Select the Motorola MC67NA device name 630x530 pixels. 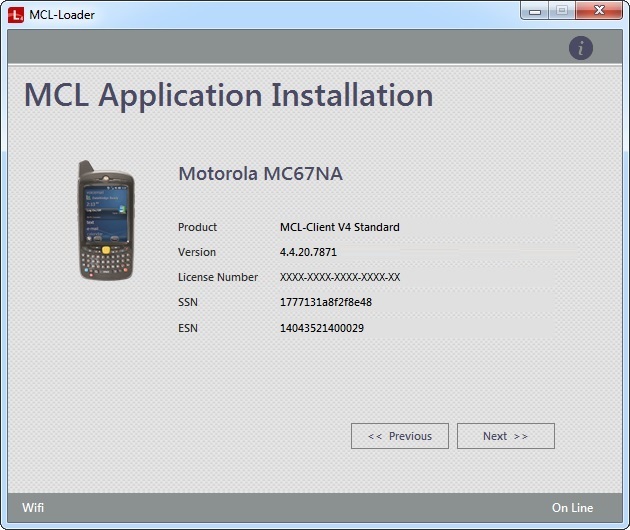tap(260, 174)
